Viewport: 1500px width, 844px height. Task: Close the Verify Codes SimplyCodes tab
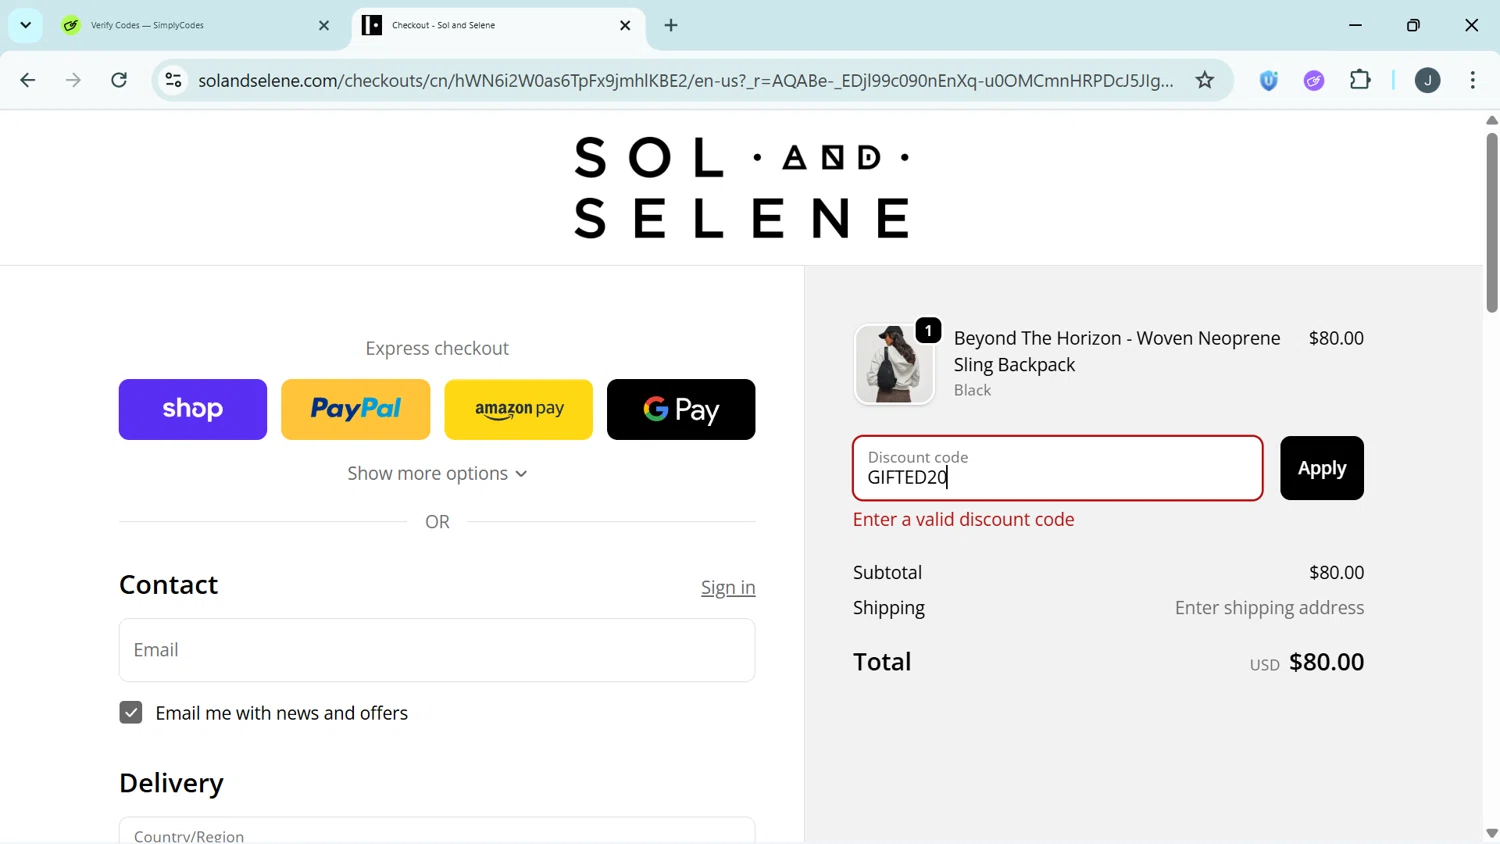pyautogui.click(x=323, y=25)
